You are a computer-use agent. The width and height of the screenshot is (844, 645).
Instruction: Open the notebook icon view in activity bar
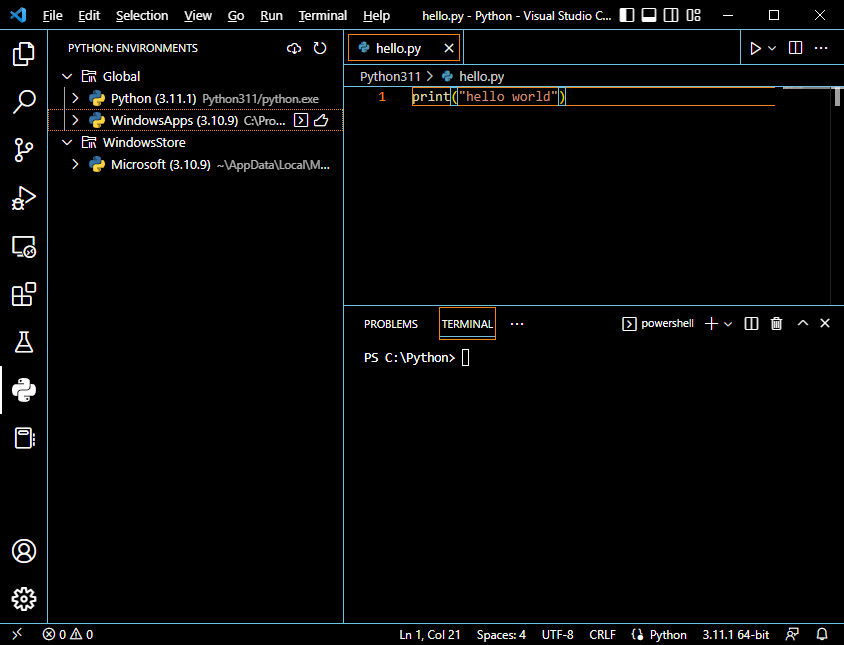pyautogui.click(x=24, y=438)
